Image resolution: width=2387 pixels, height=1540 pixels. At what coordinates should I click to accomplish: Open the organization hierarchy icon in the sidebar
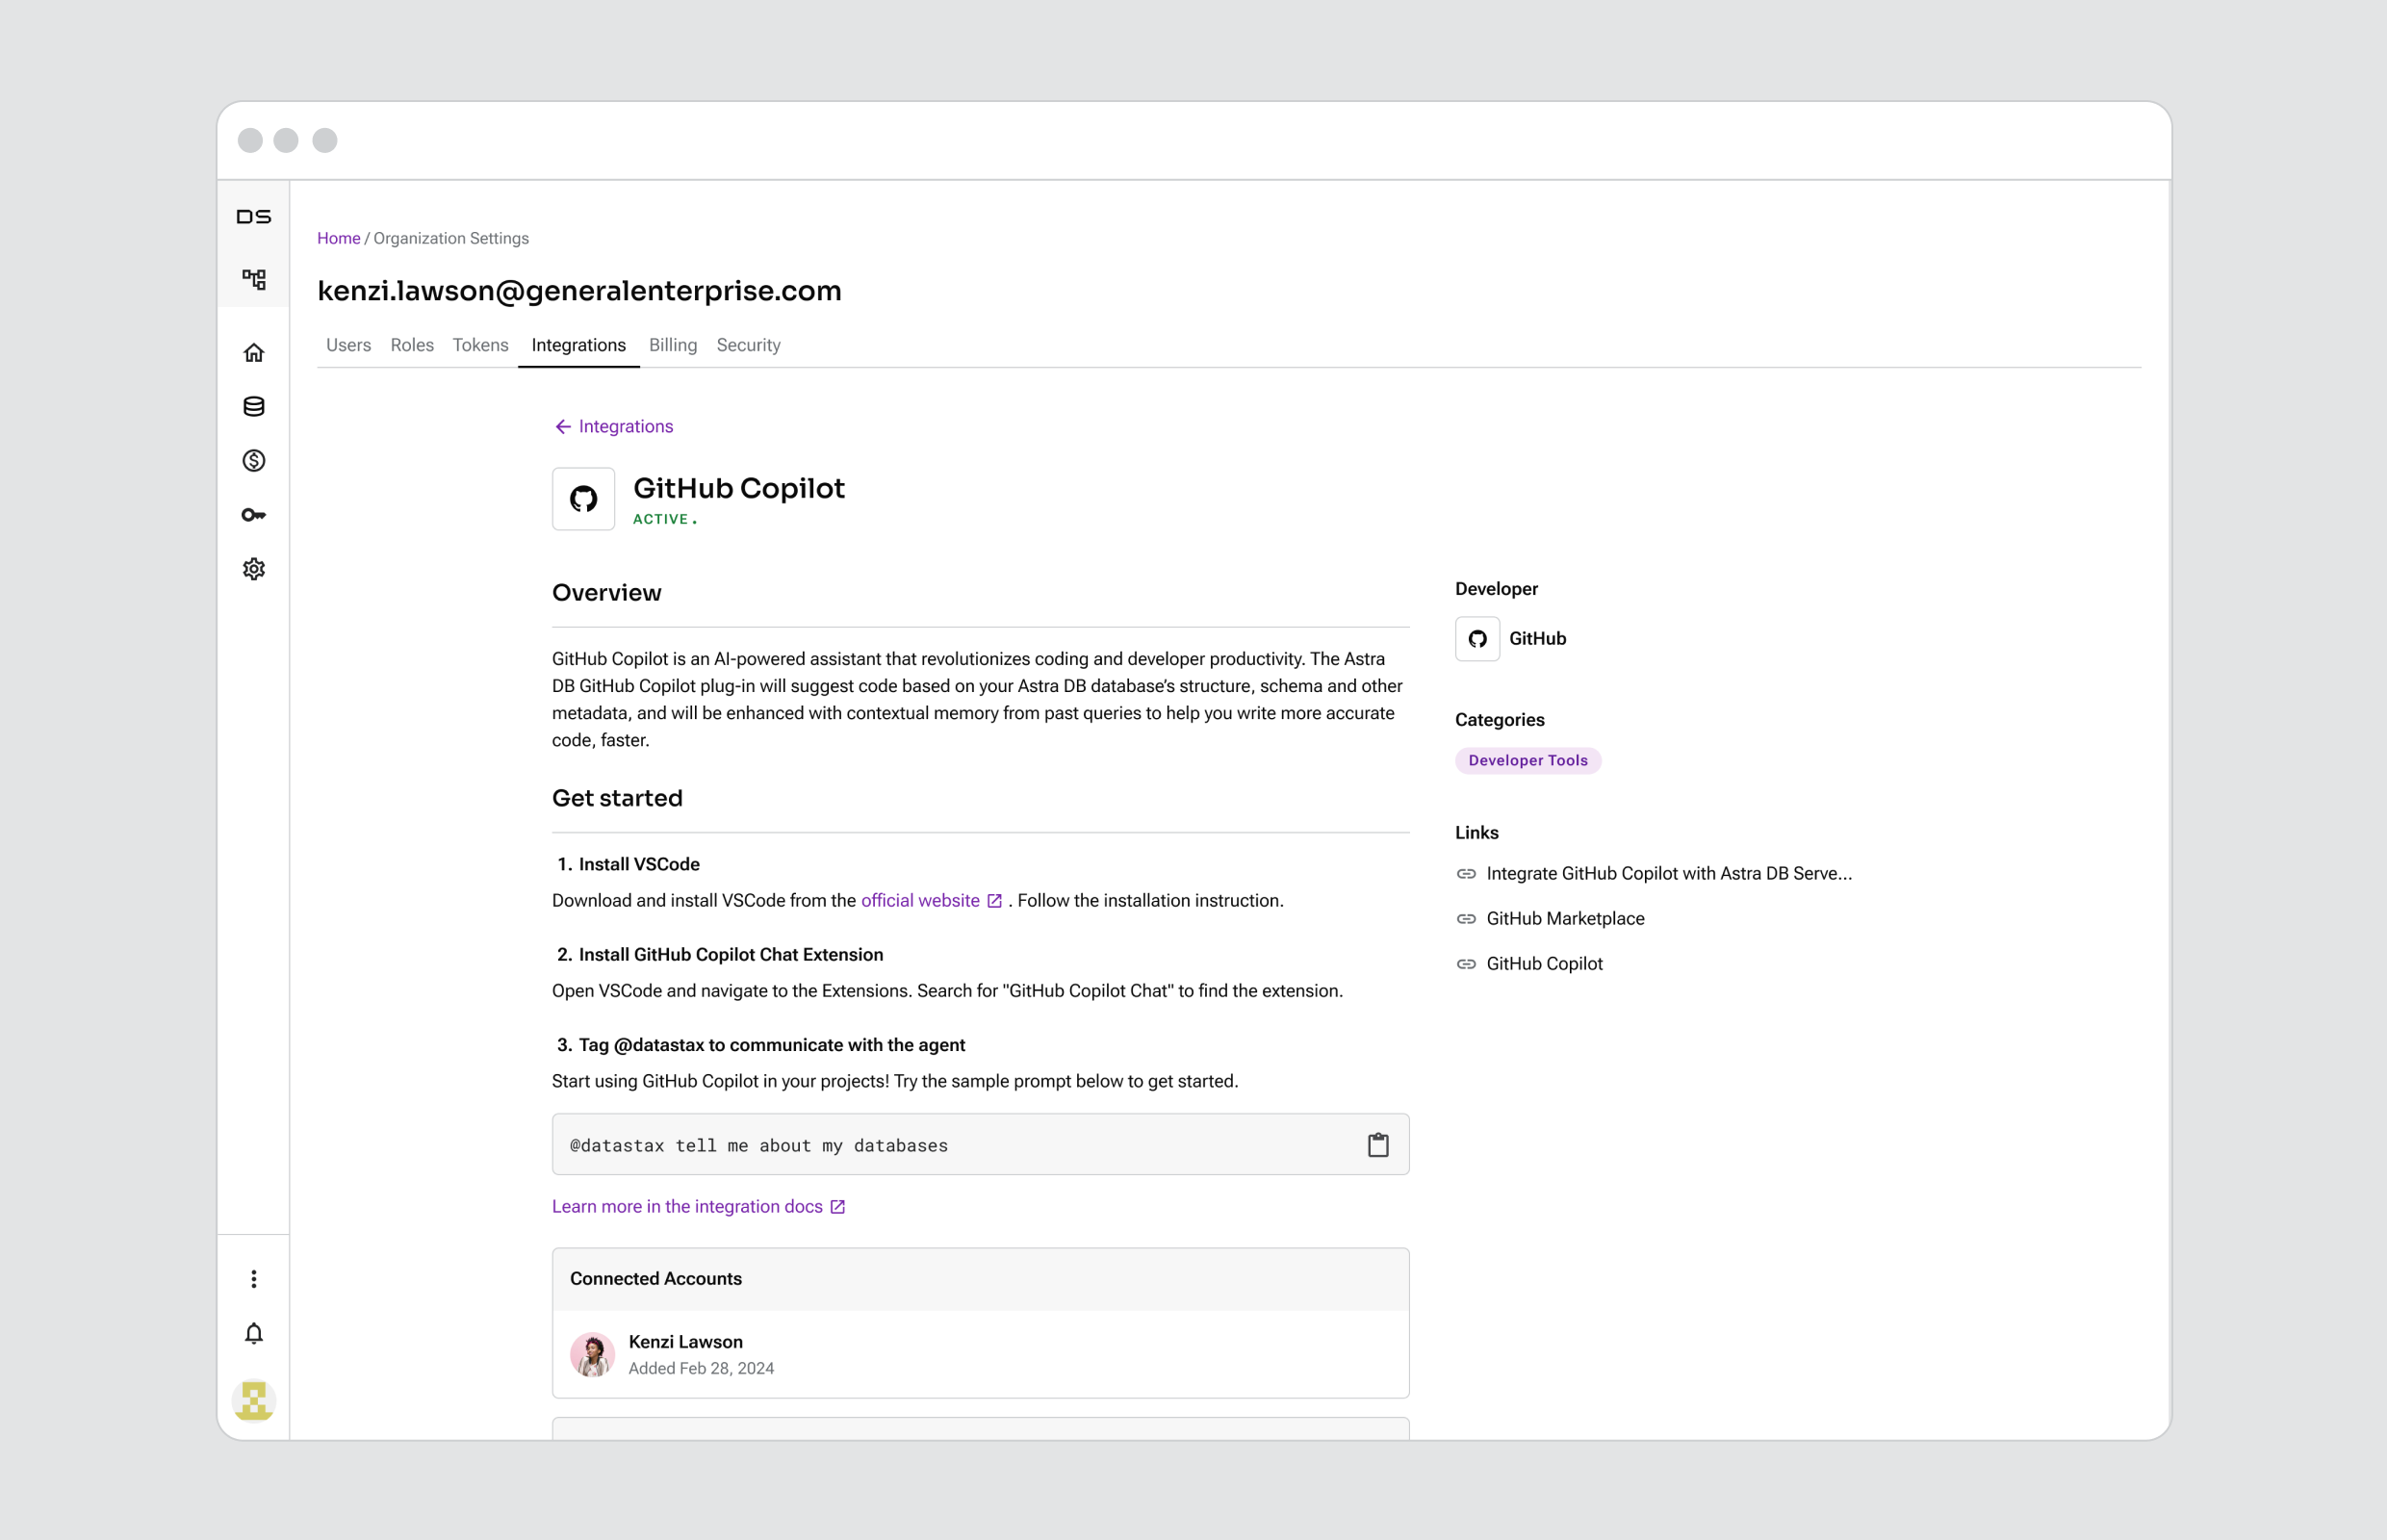254,279
